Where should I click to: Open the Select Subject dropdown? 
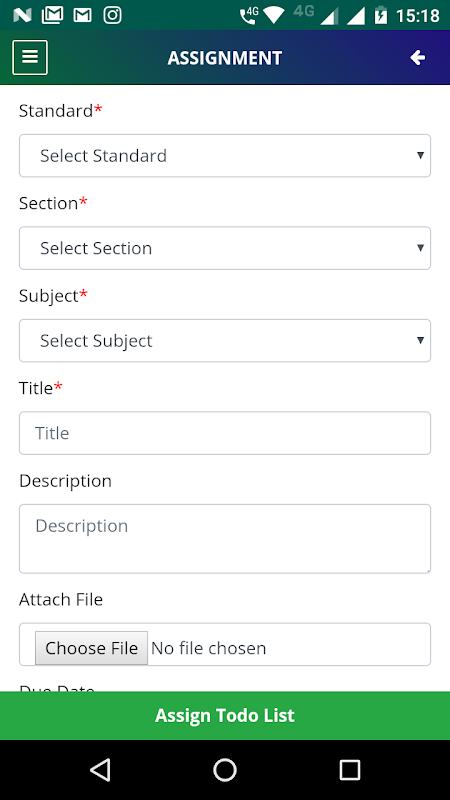[225, 341]
